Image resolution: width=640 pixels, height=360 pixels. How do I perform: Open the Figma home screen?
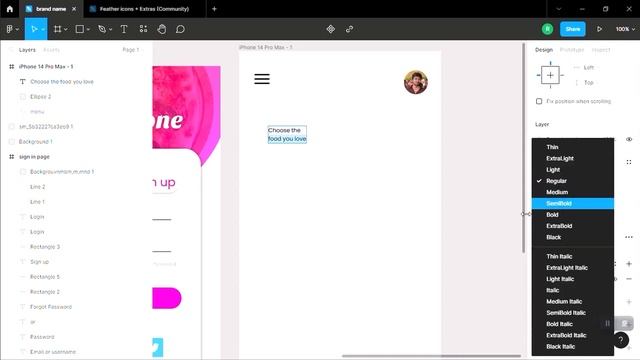tap(9, 9)
